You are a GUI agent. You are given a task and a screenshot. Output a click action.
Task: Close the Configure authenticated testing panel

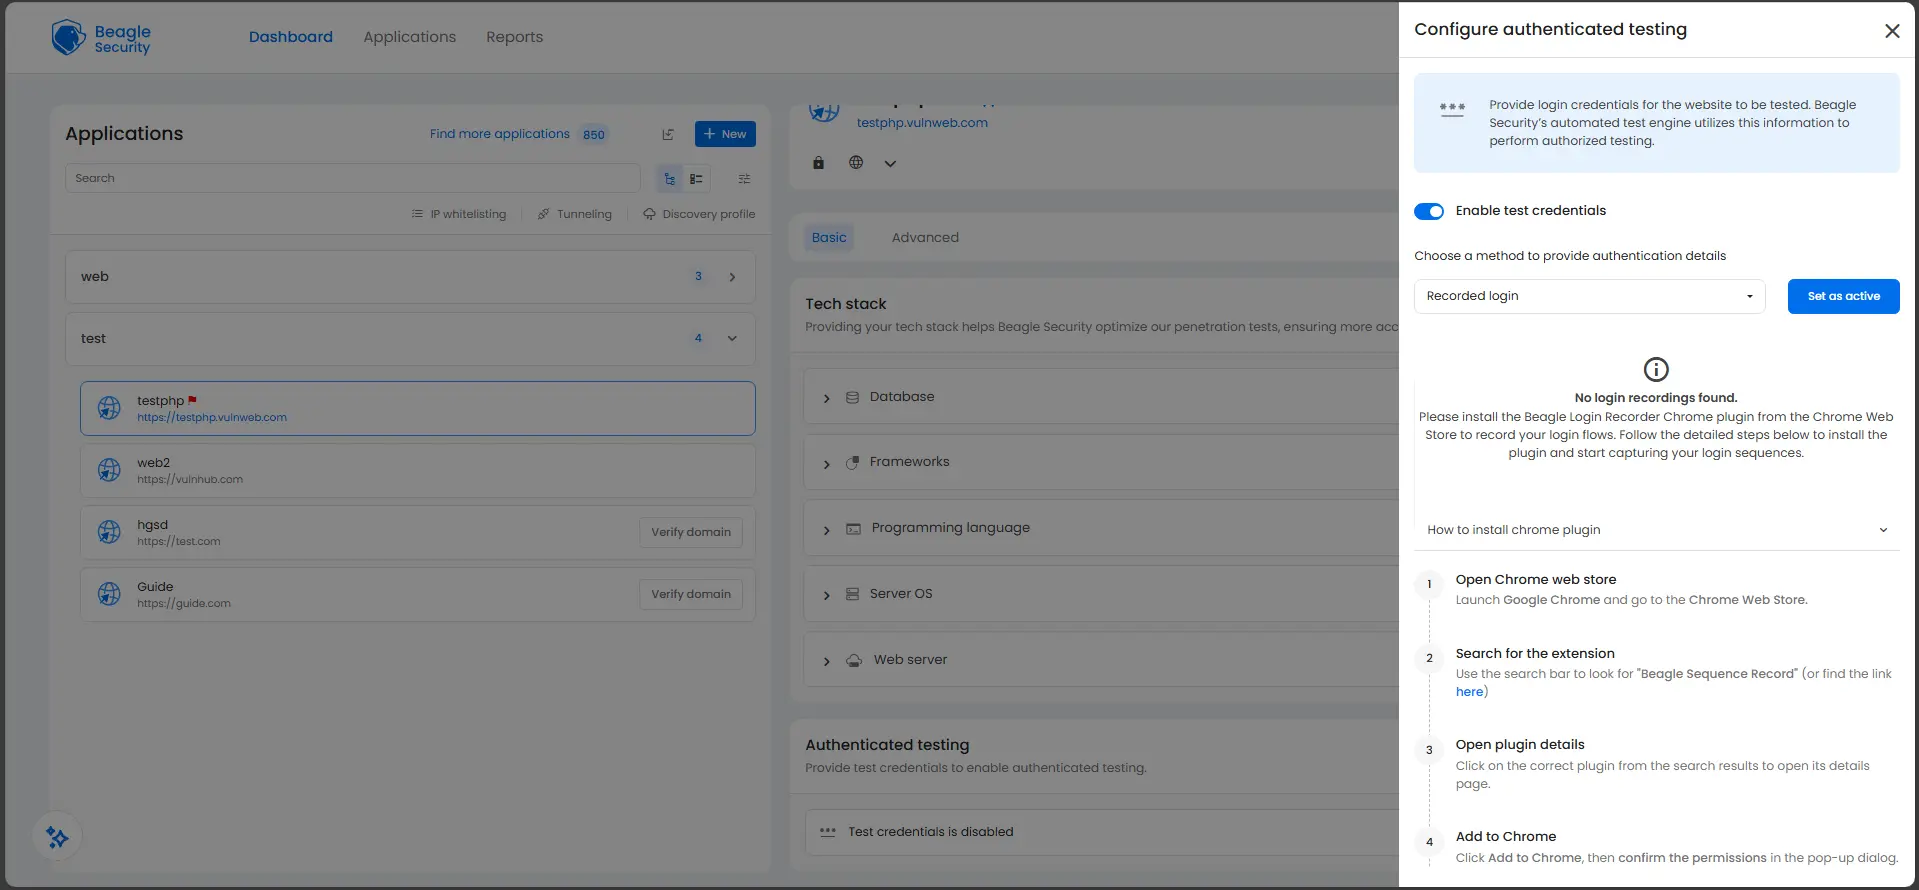(1891, 31)
